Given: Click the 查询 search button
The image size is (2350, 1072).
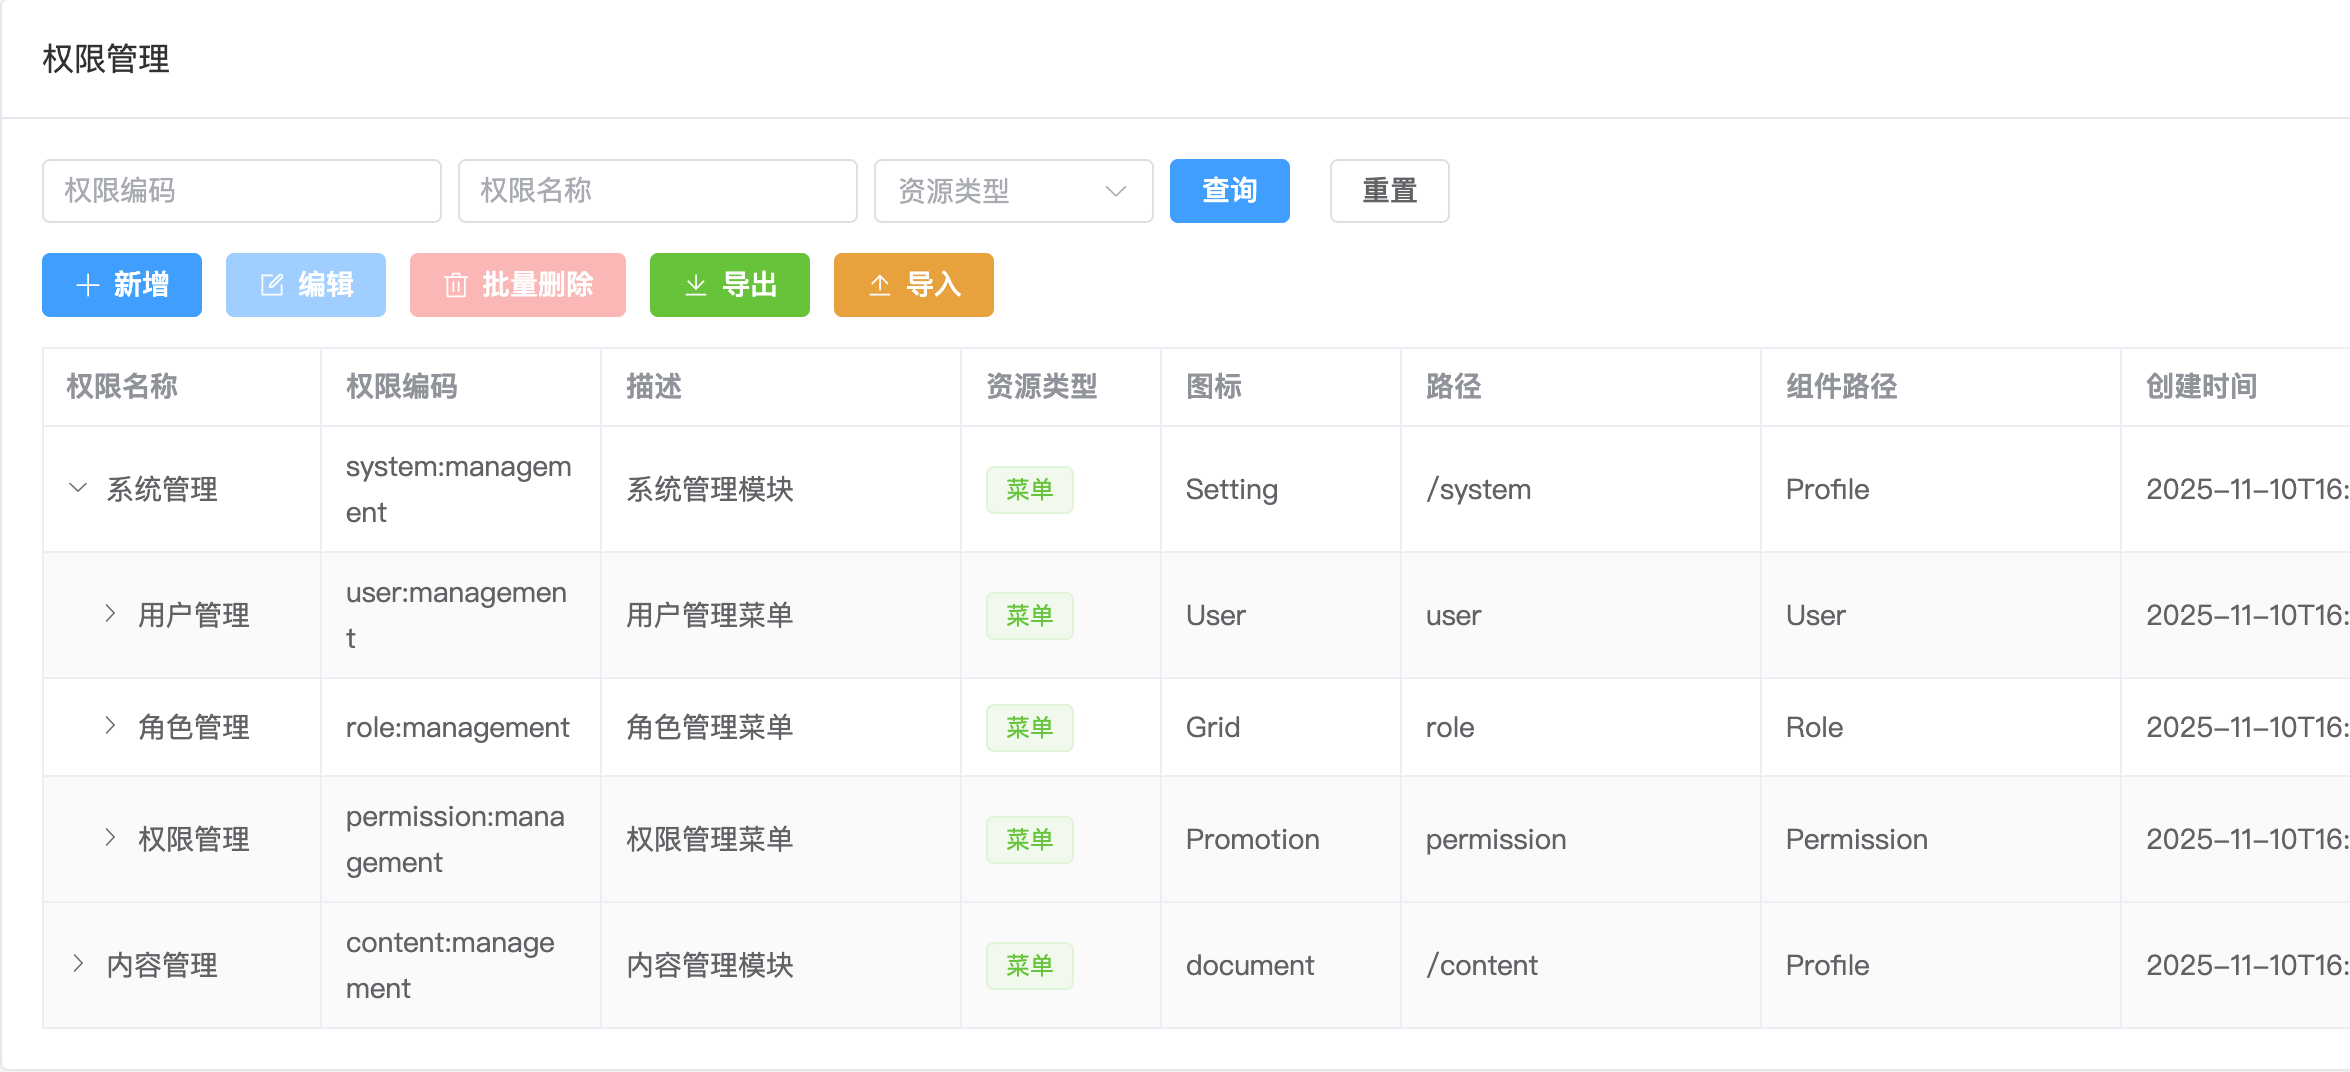Looking at the screenshot, I should tap(1229, 191).
